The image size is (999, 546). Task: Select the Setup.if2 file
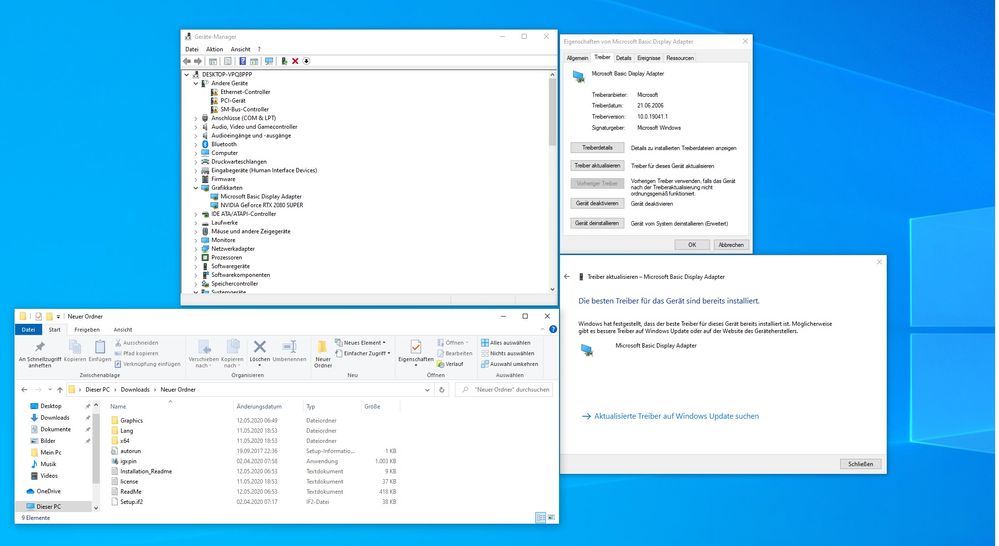(131, 501)
